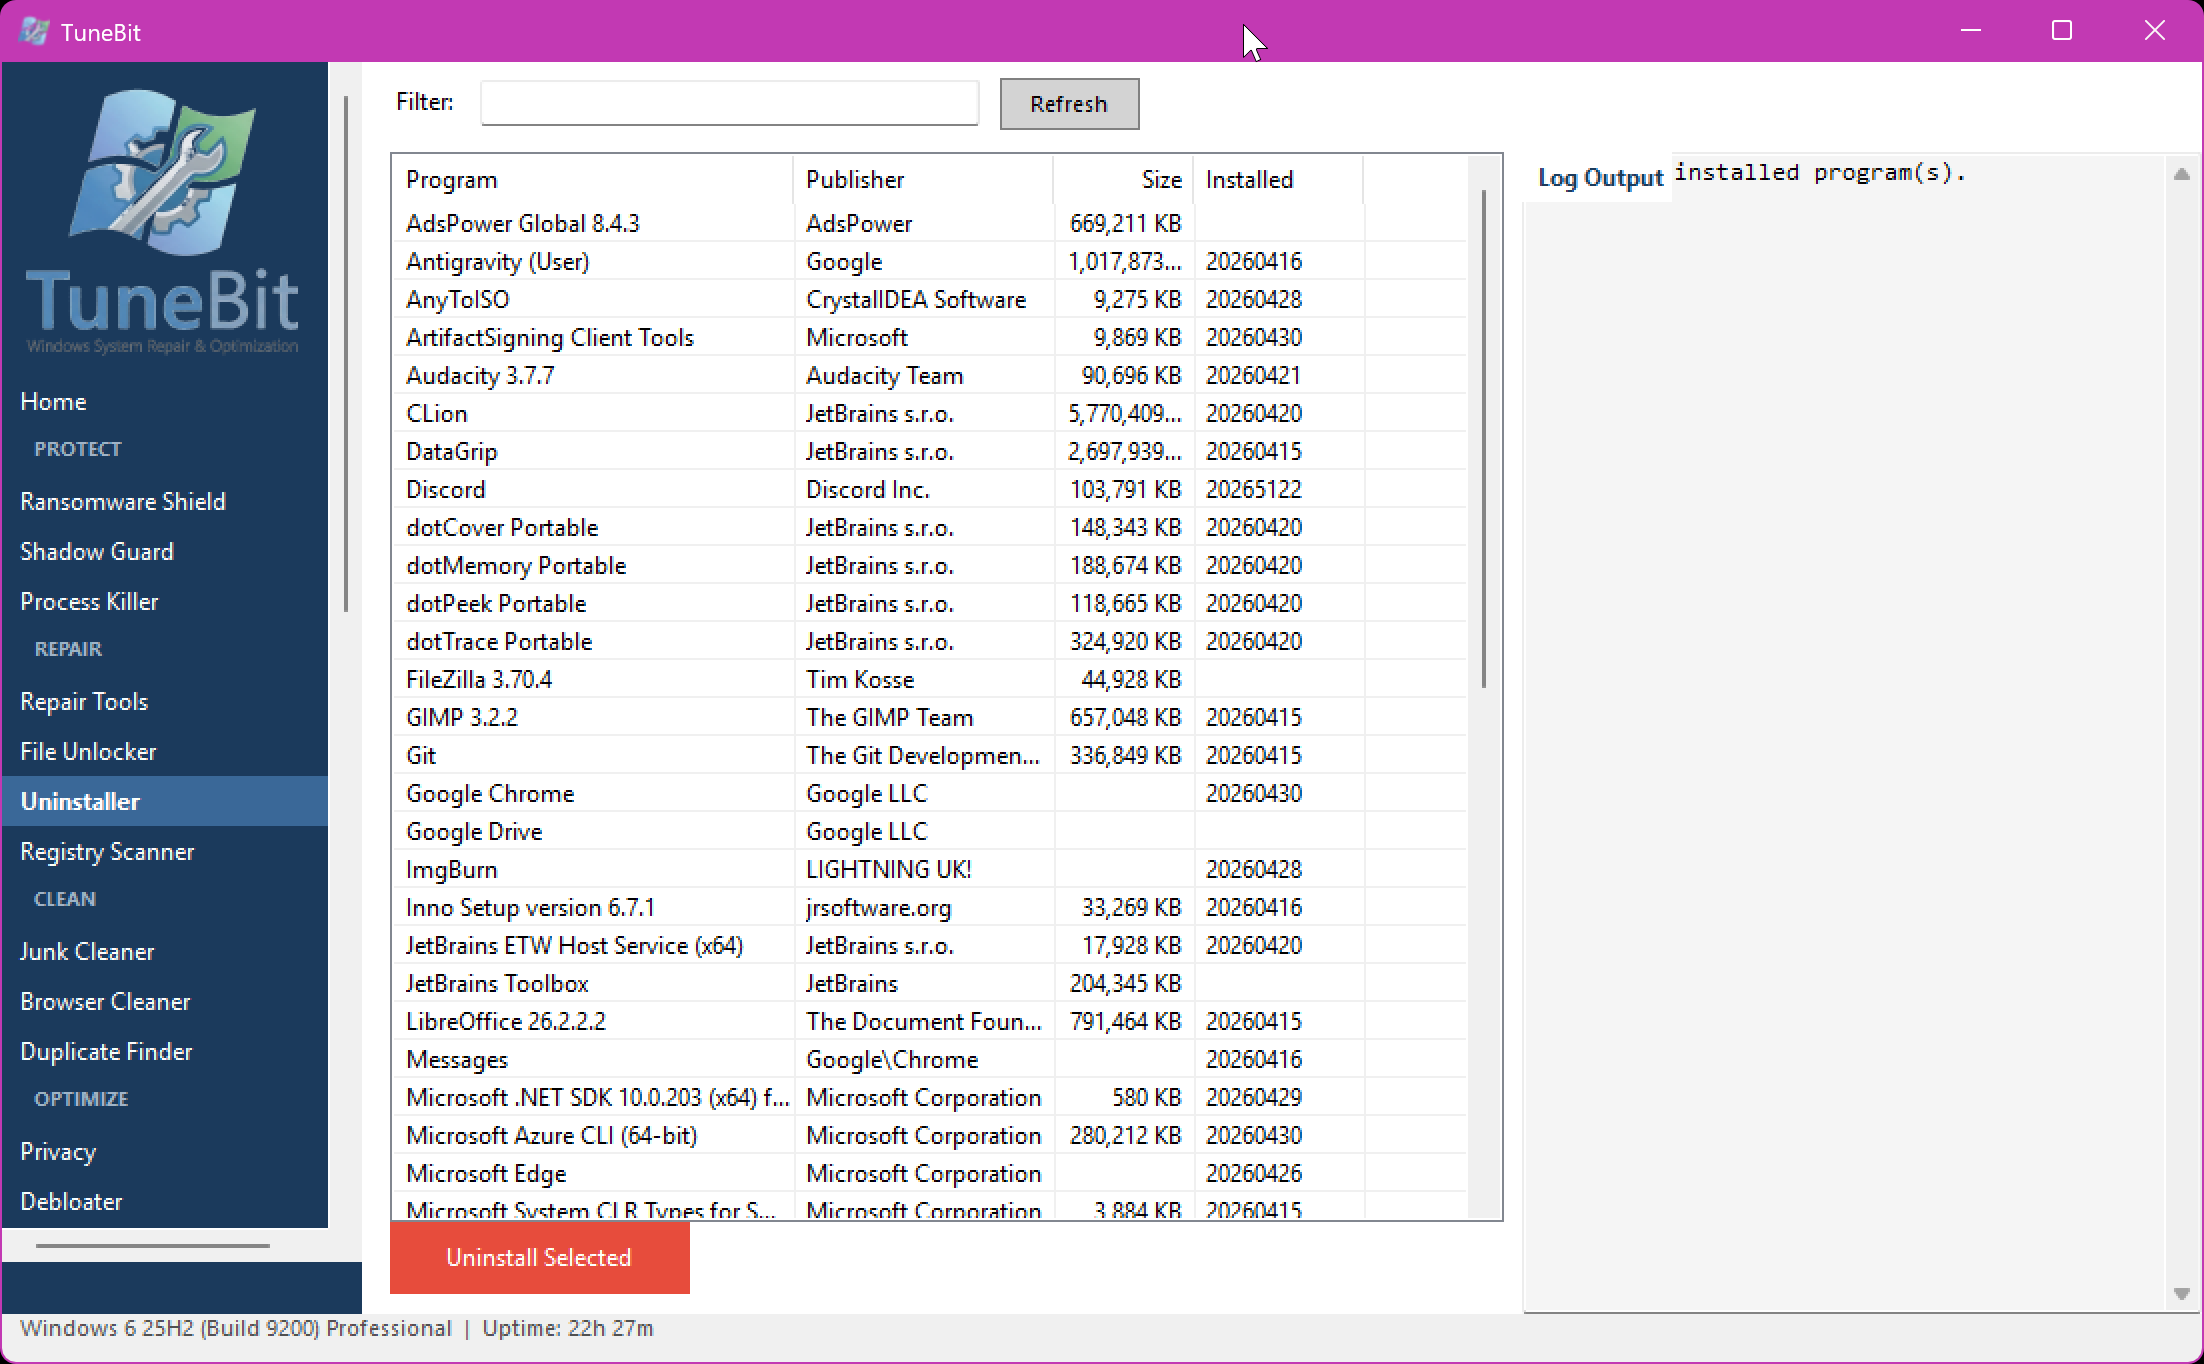Screen dimensions: 2204x1364
Task: Close the TuneBit window
Action: coord(2155,31)
